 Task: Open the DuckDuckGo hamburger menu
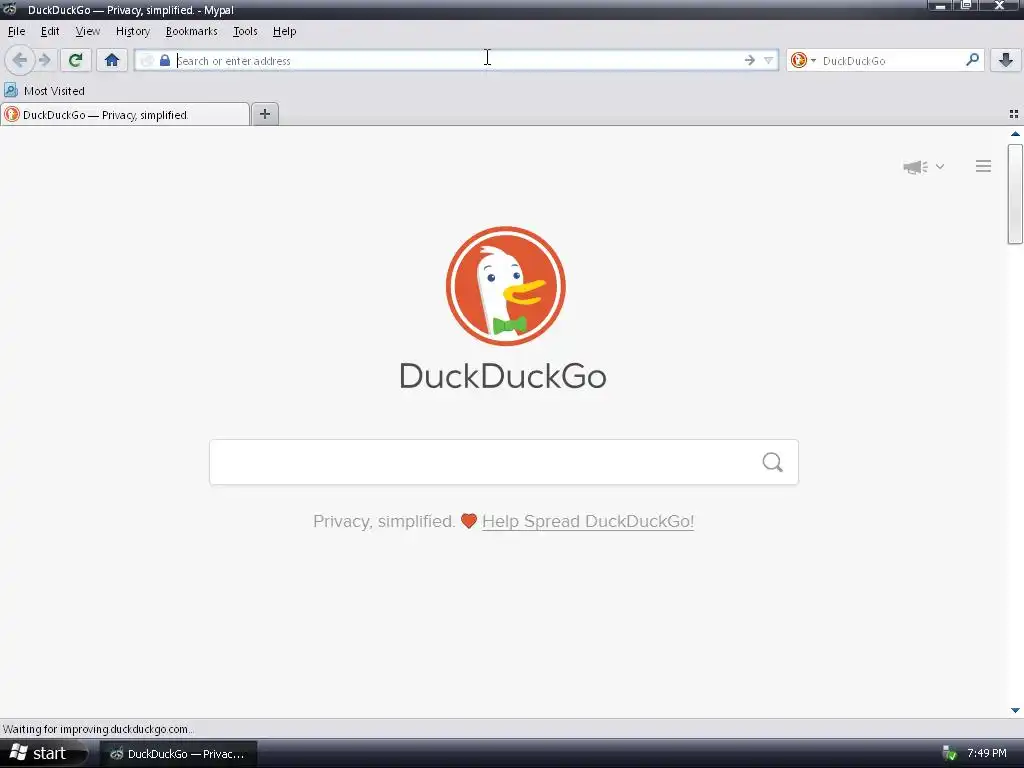coord(984,167)
